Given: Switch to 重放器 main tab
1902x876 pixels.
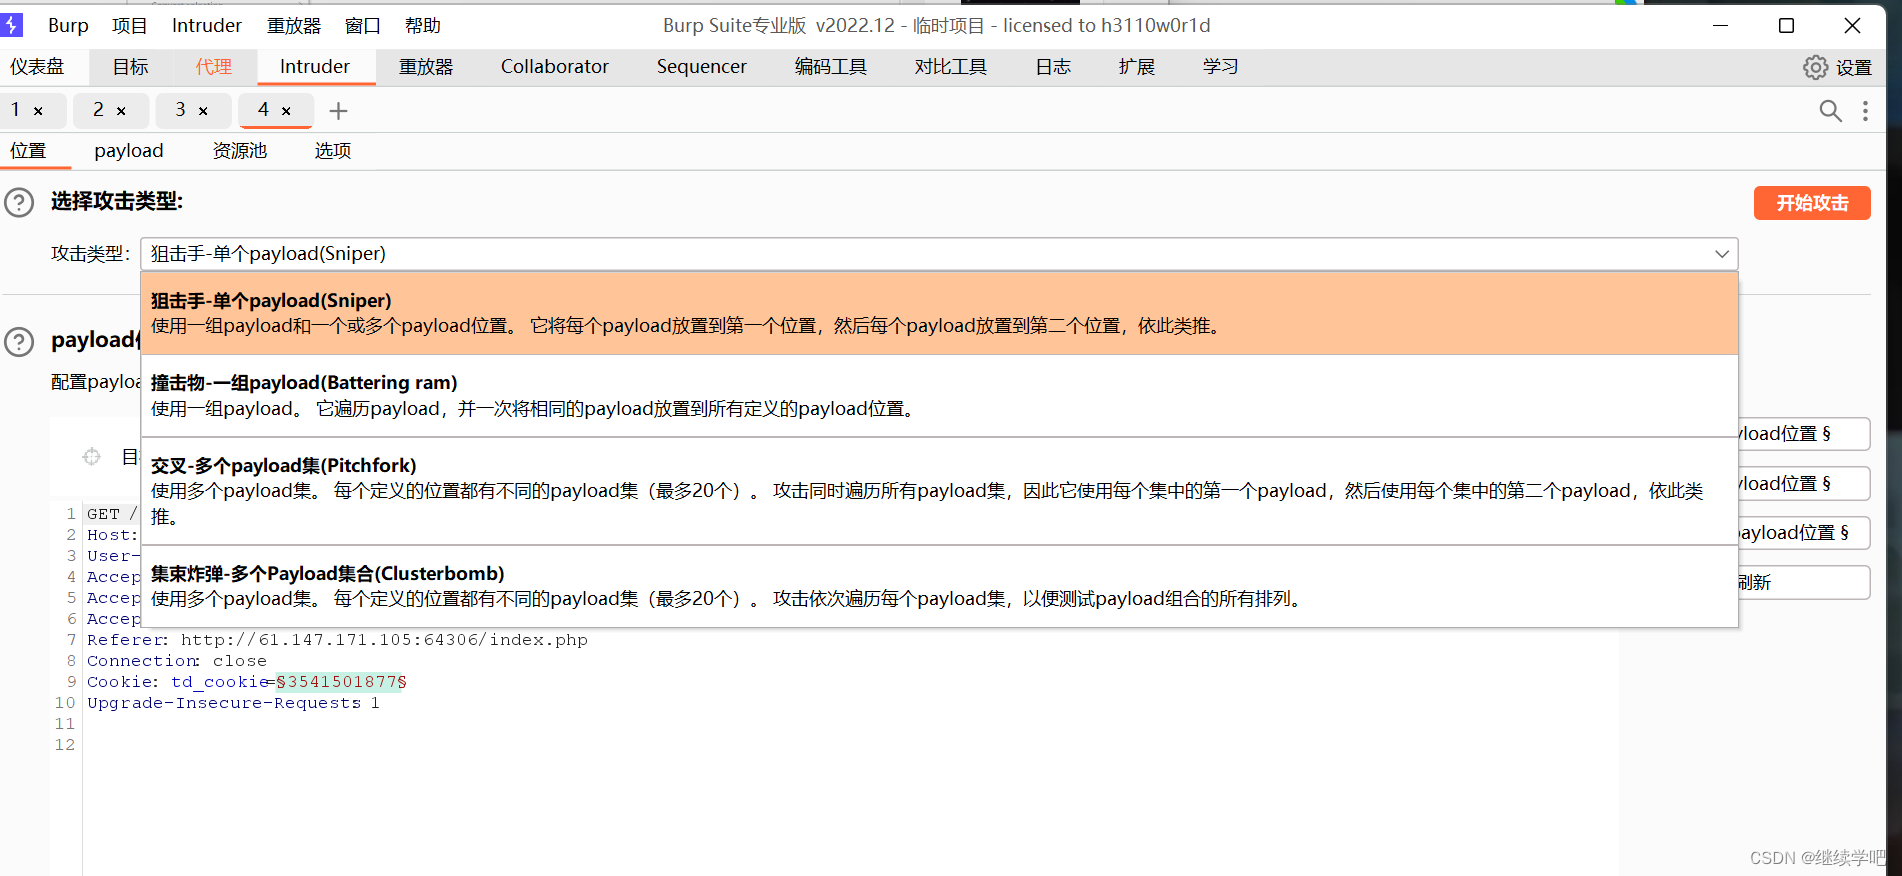Looking at the screenshot, I should [426, 67].
